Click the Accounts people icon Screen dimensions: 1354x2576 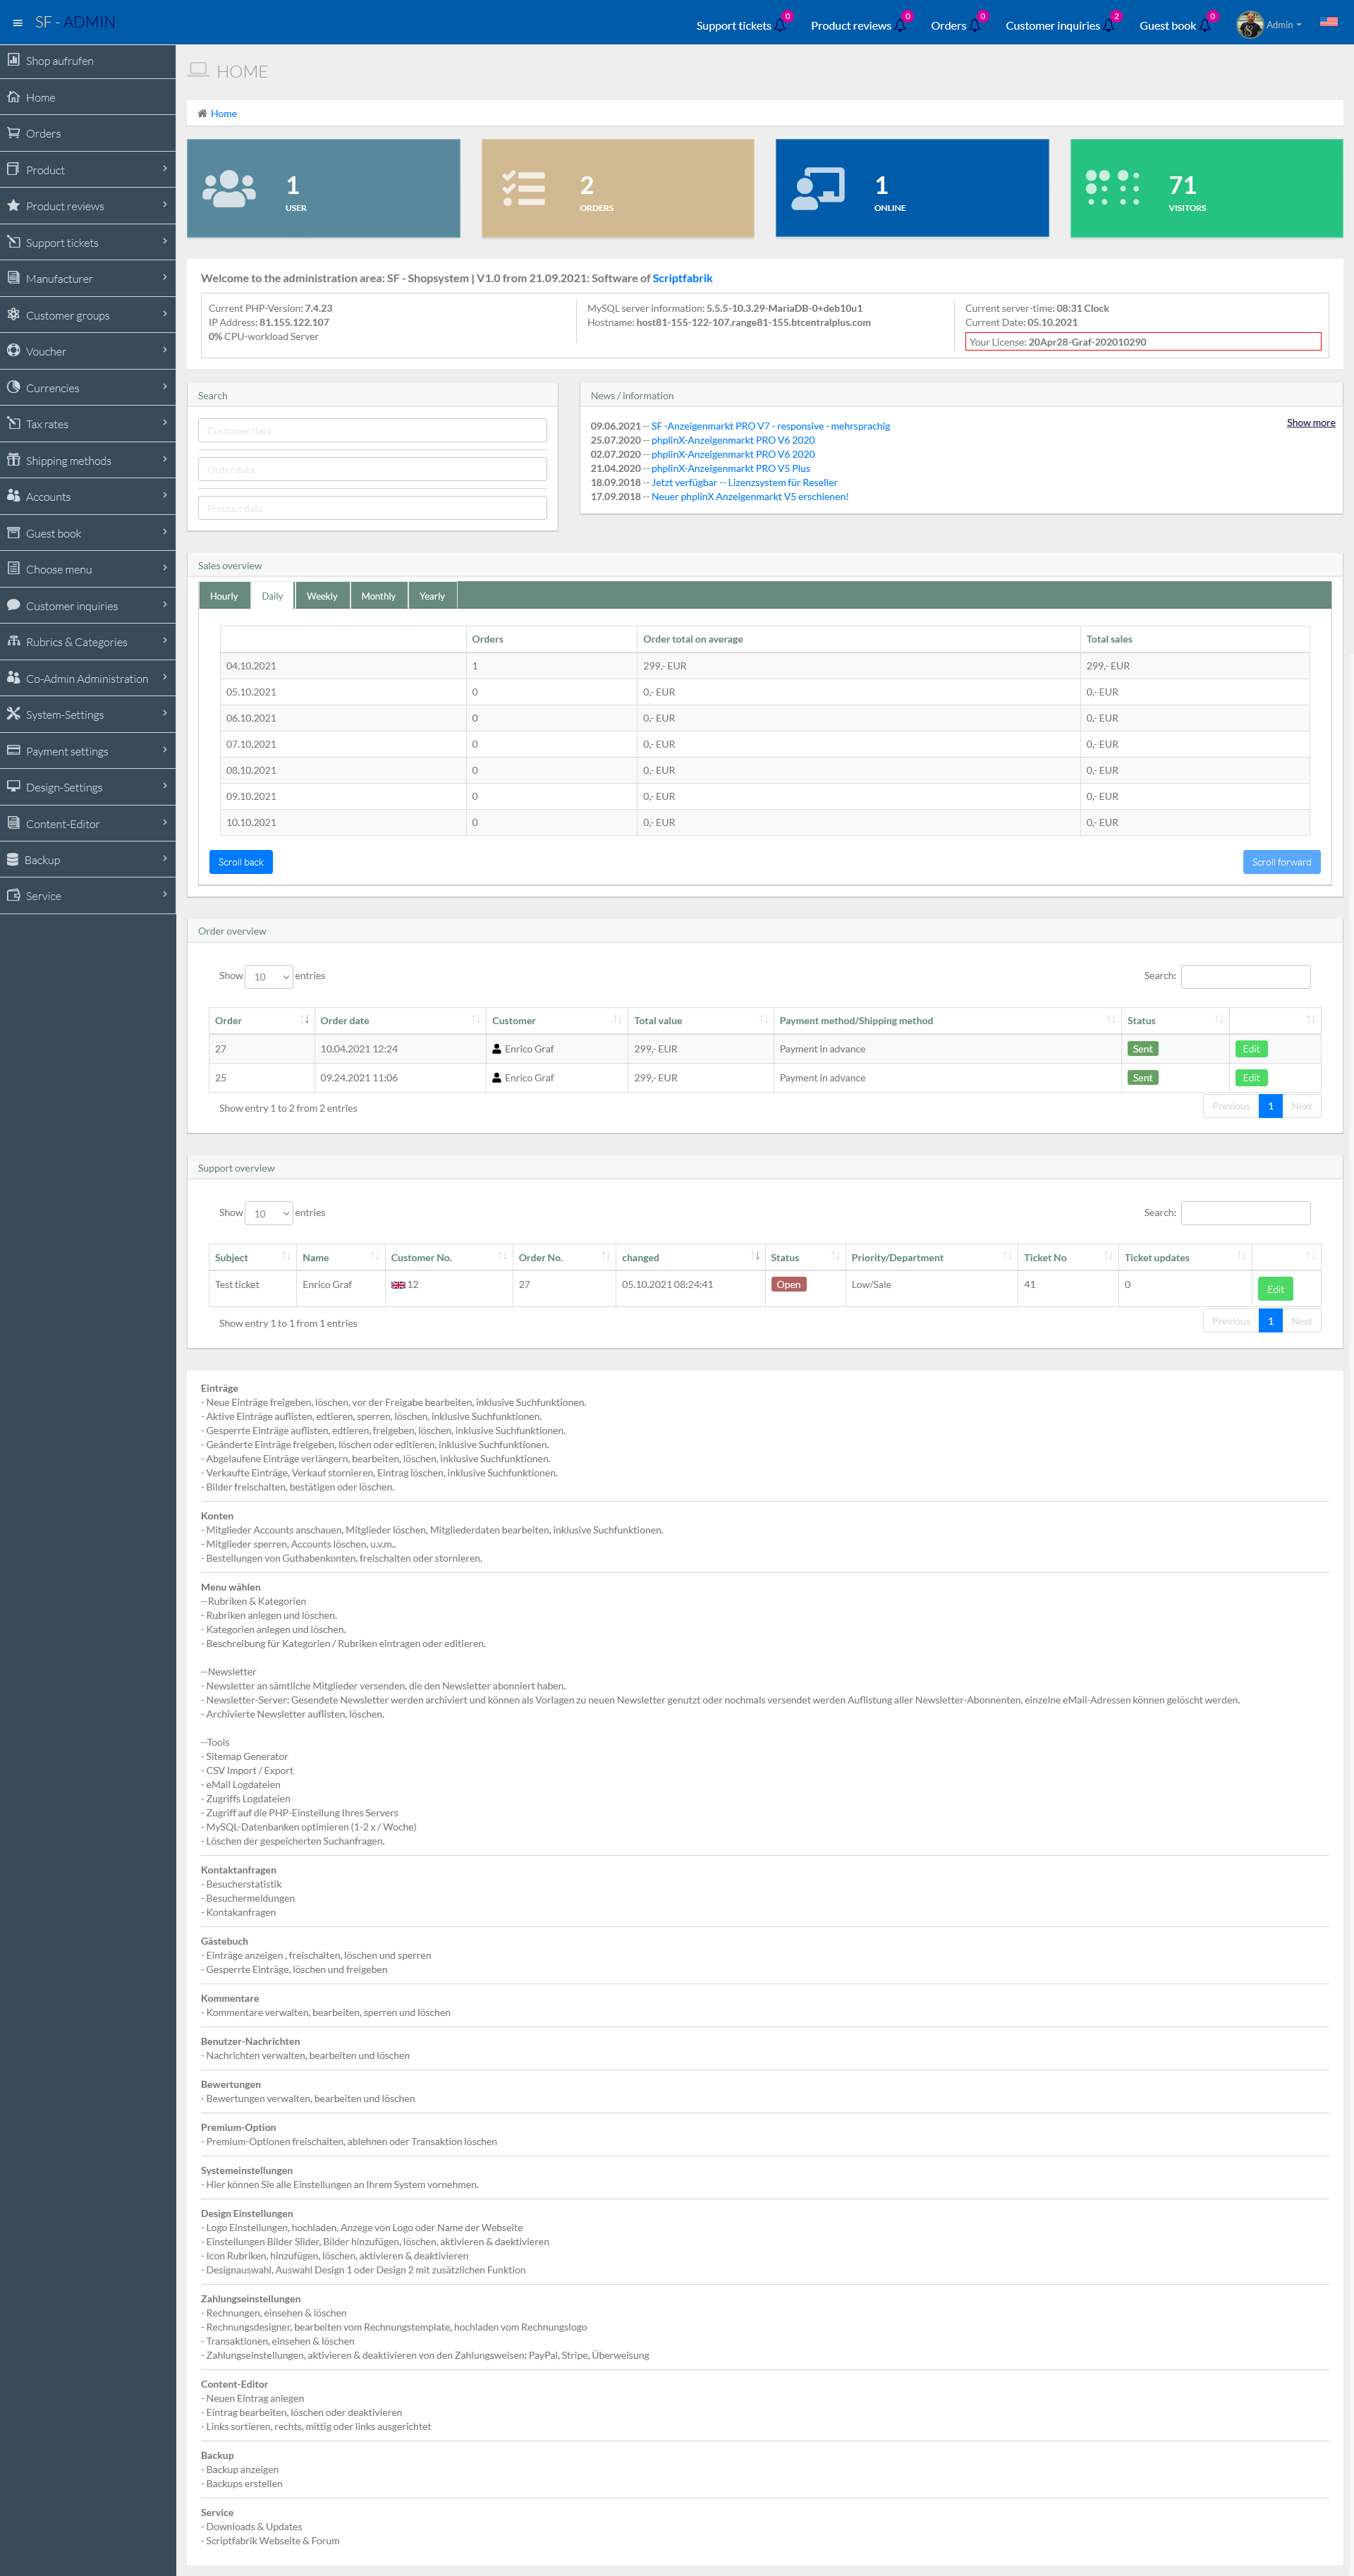[14, 496]
